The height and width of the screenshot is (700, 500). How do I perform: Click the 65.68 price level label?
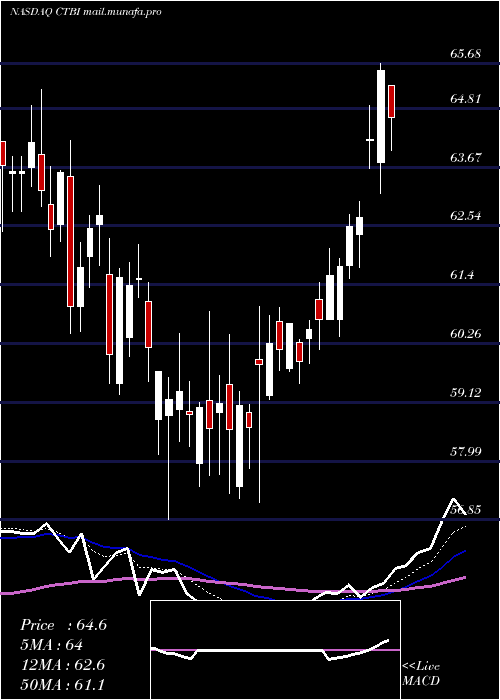click(x=466, y=54)
